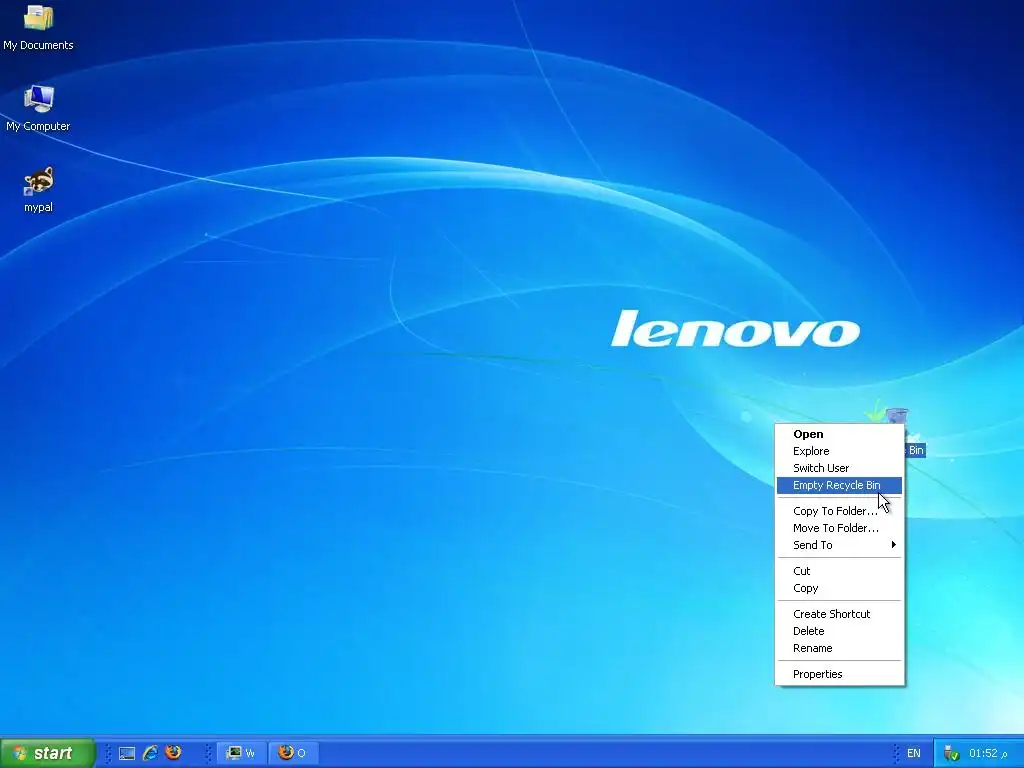Select Cut in the context menu

pos(839,571)
